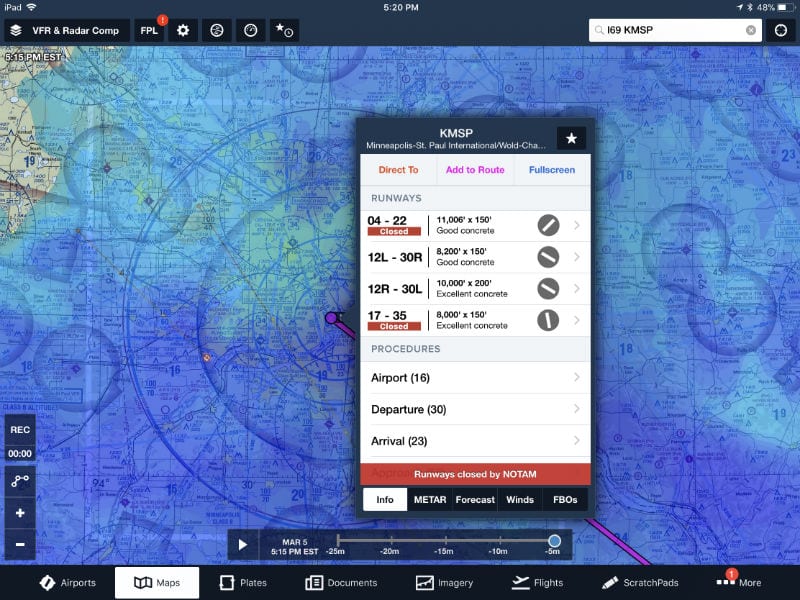Open the Imagery tab

click(x=444, y=583)
